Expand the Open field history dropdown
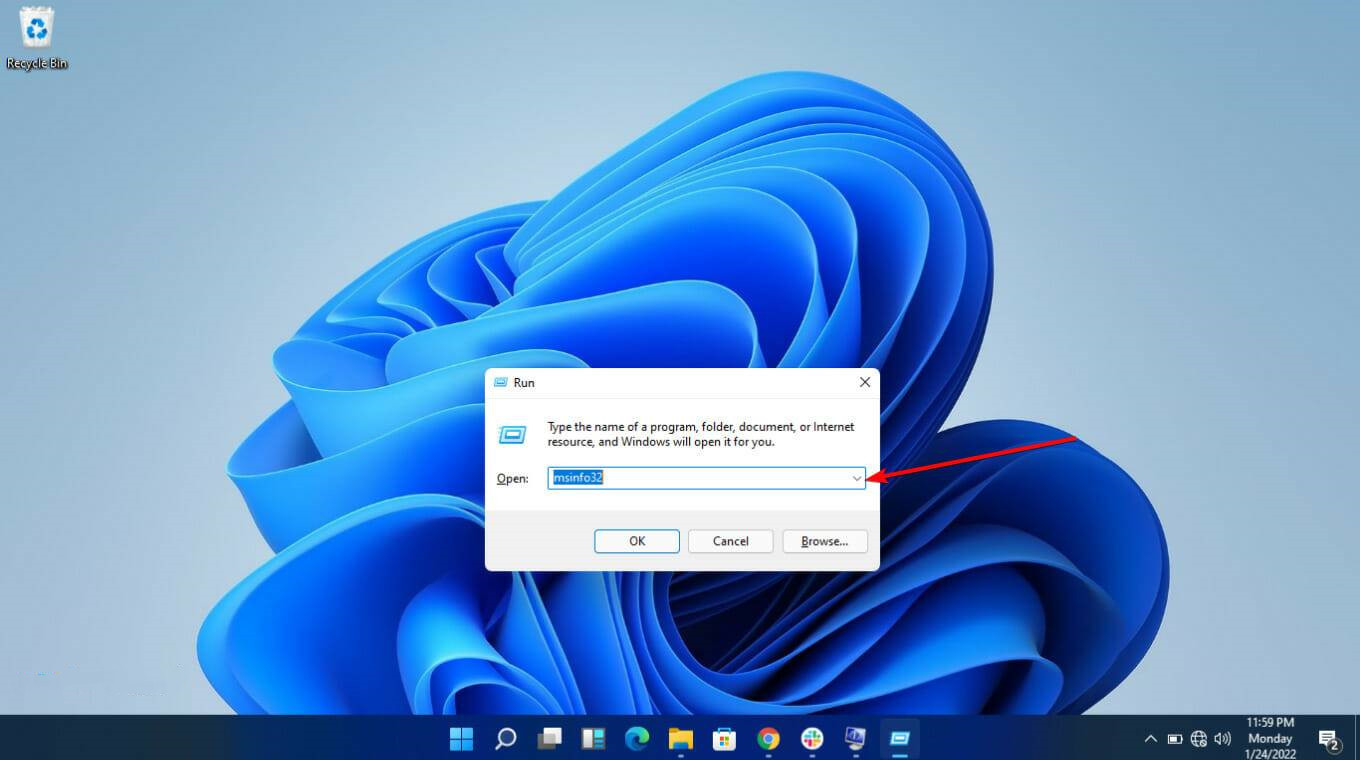This screenshot has height=760, width=1360. point(857,478)
